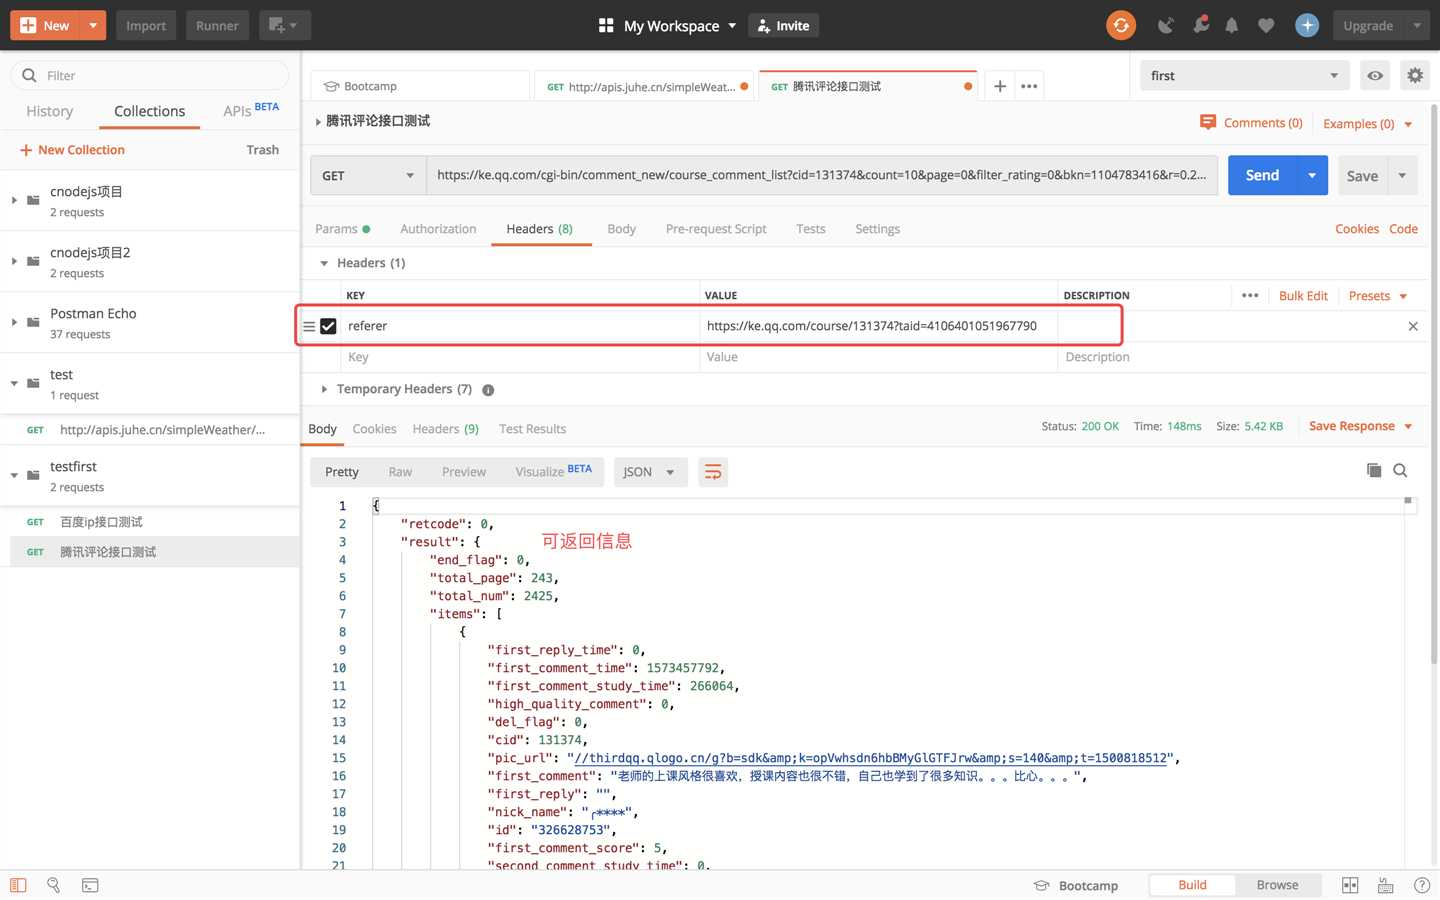Toggle response word wrap icon
1440x900 pixels.
(x=712, y=472)
